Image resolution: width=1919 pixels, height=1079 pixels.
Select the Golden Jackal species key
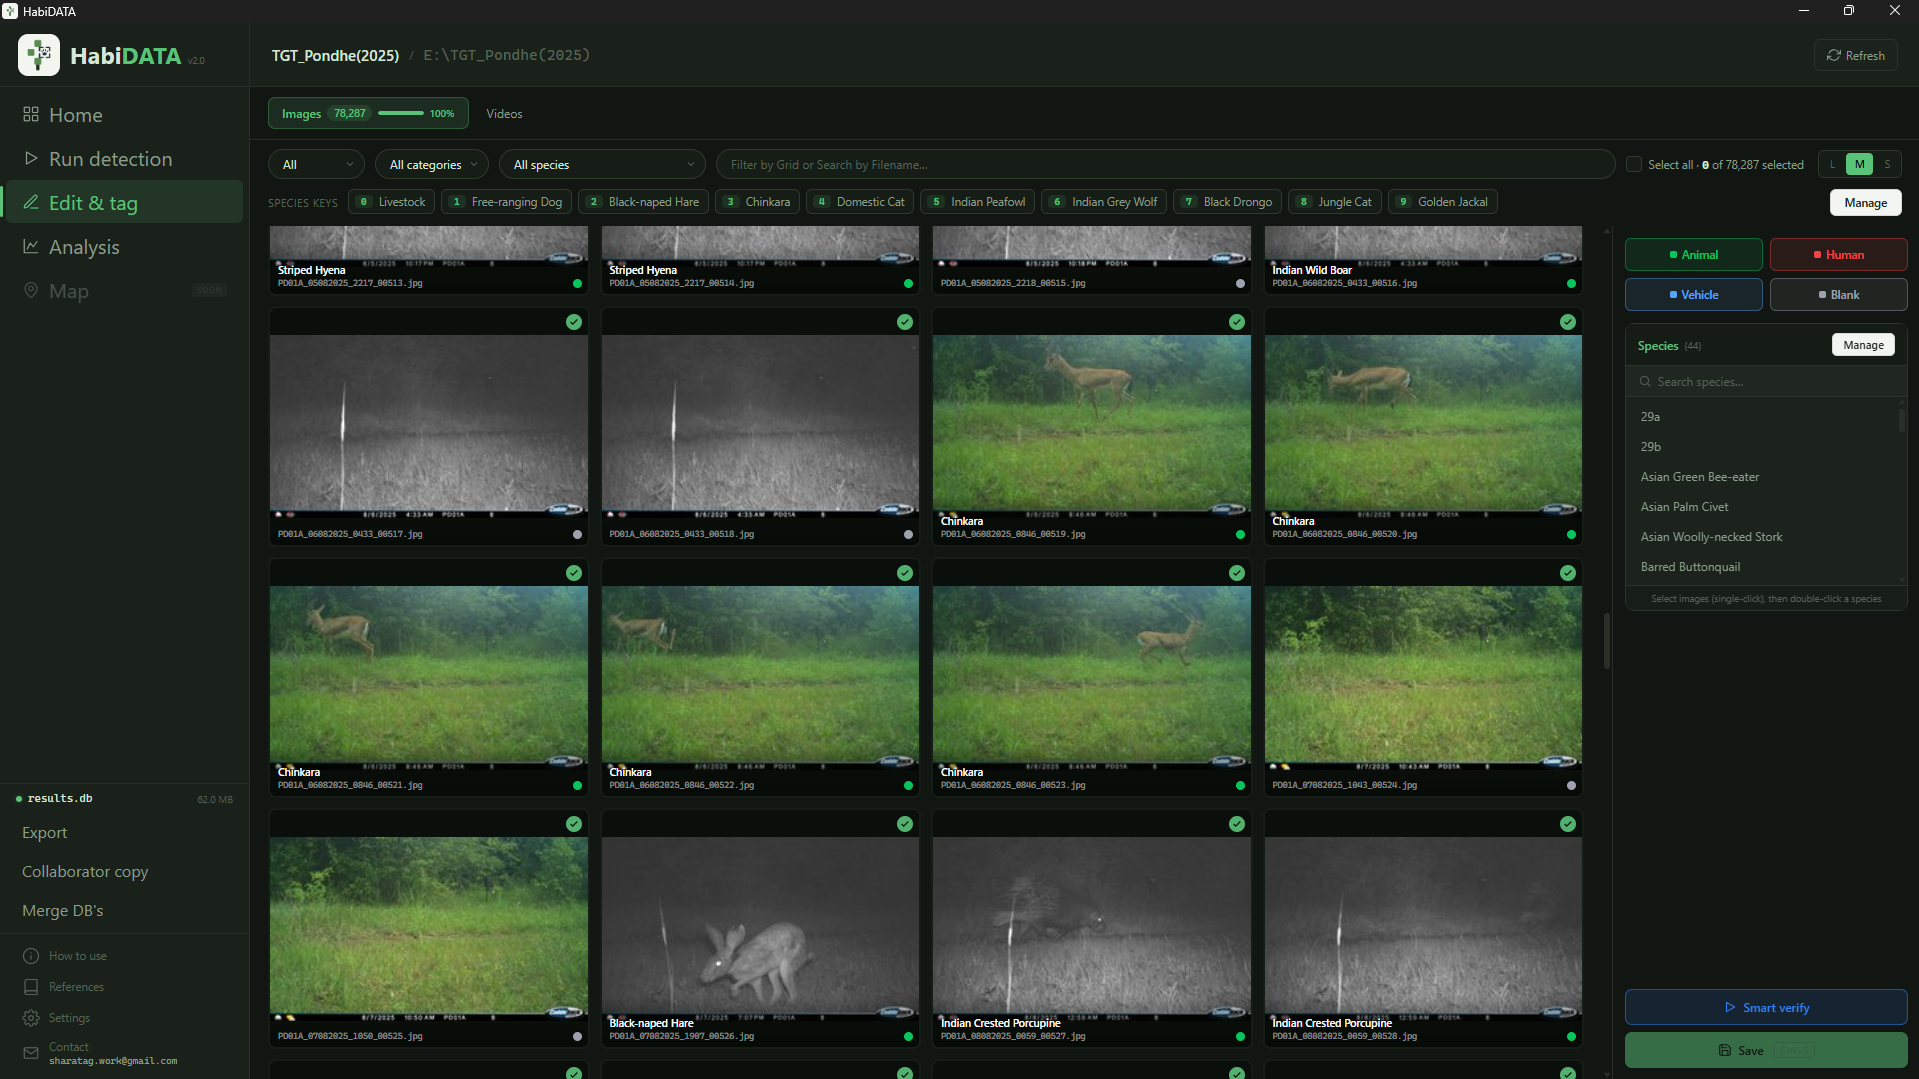click(x=1442, y=201)
